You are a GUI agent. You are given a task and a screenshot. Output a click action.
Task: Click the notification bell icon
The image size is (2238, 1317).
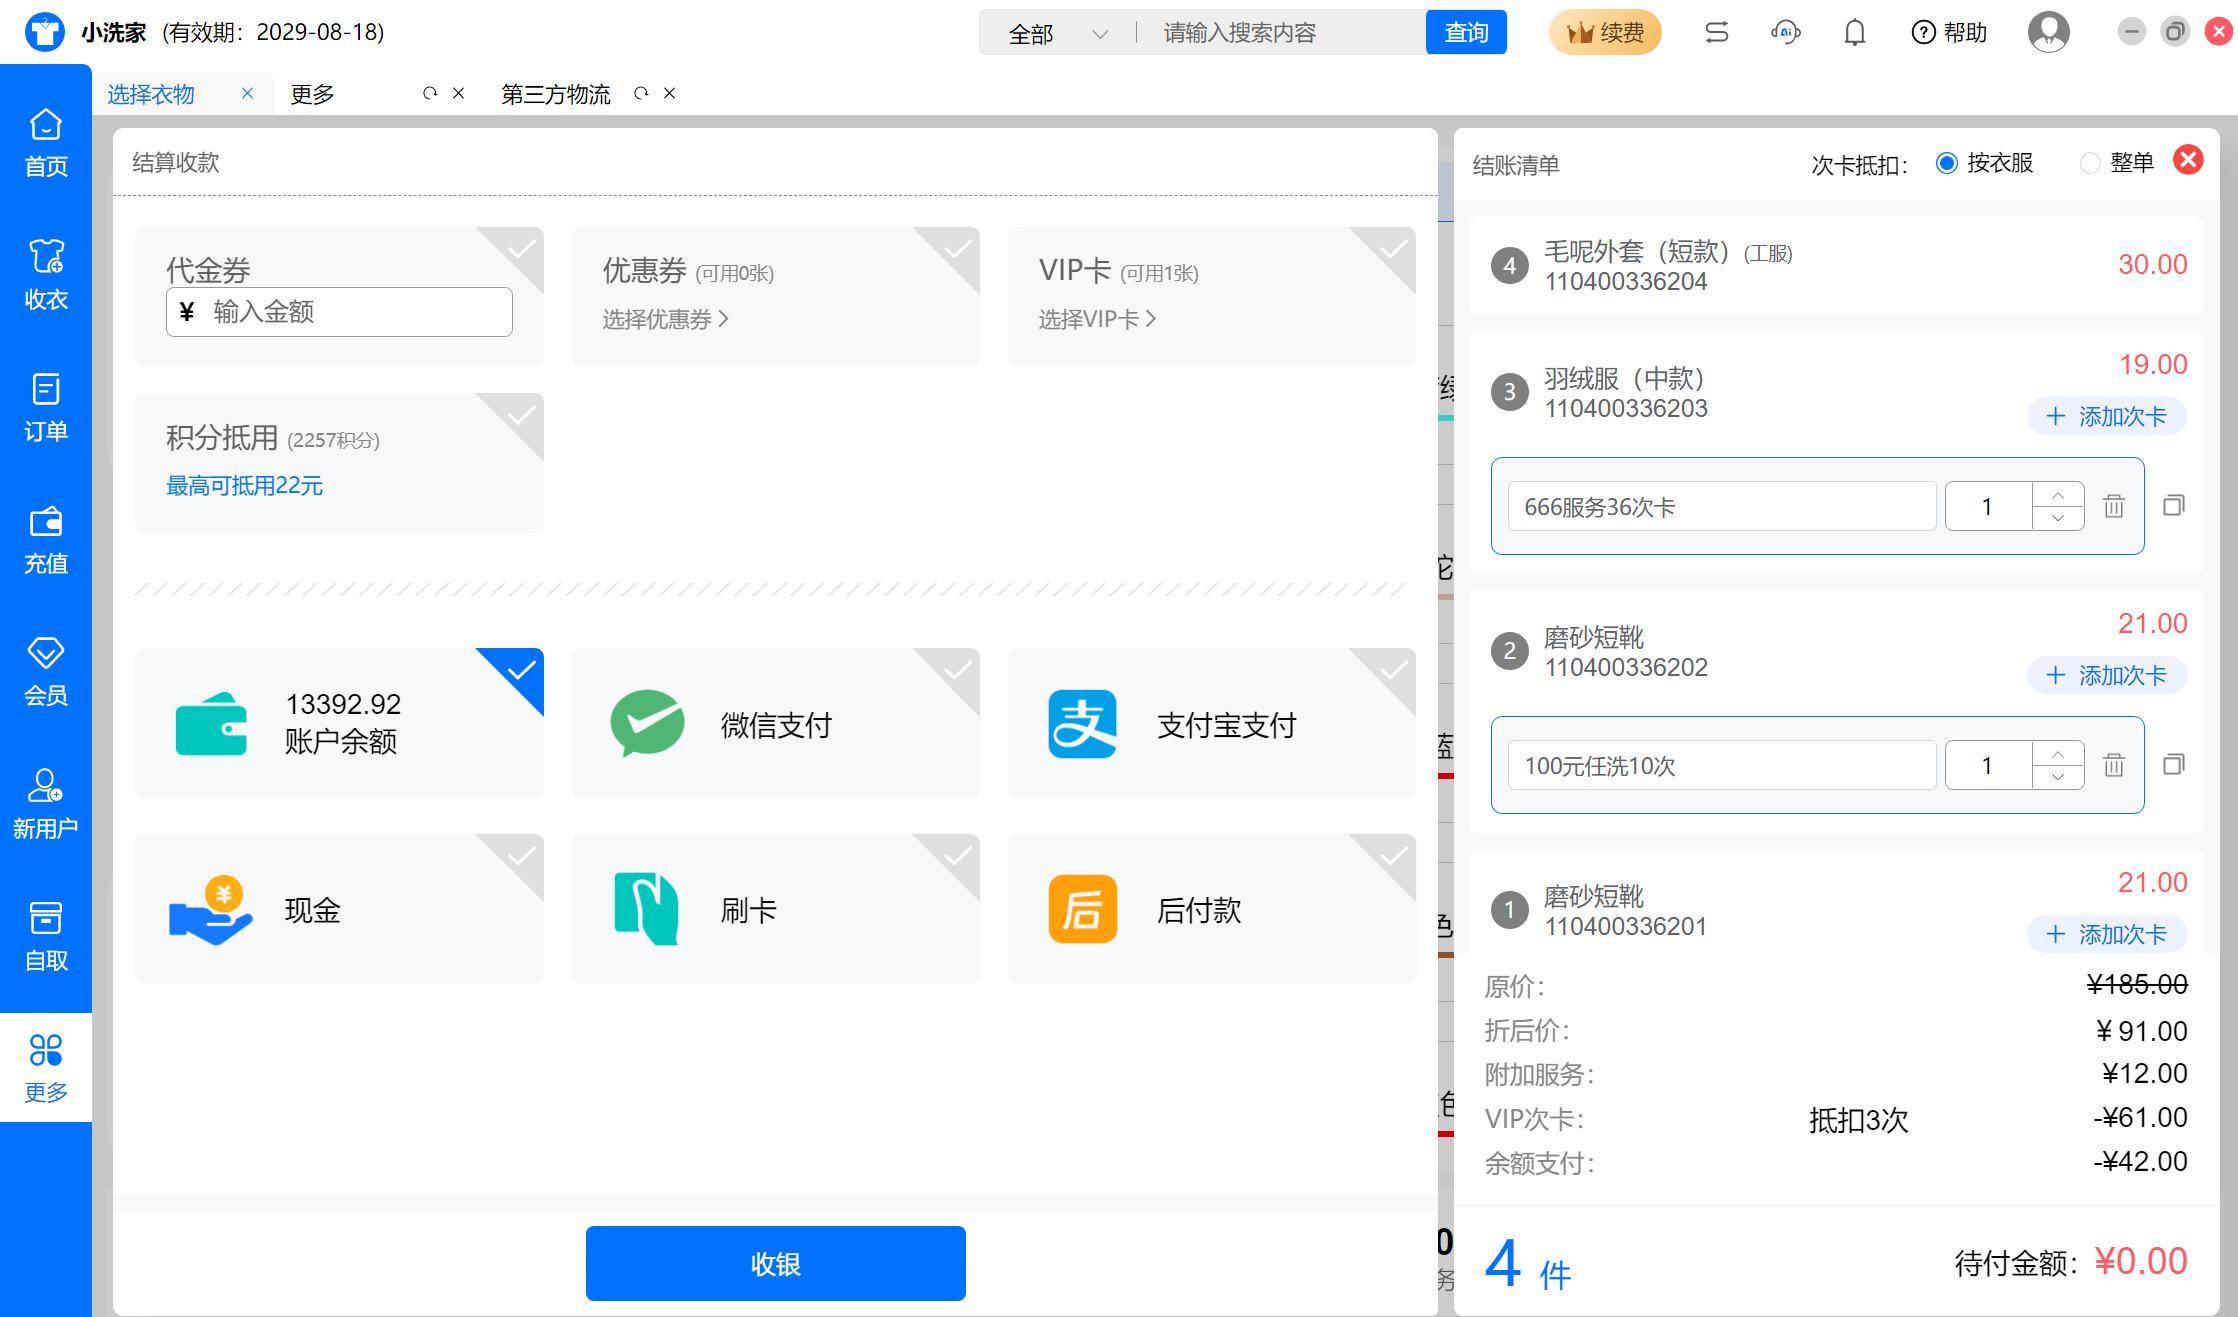click(1854, 33)
